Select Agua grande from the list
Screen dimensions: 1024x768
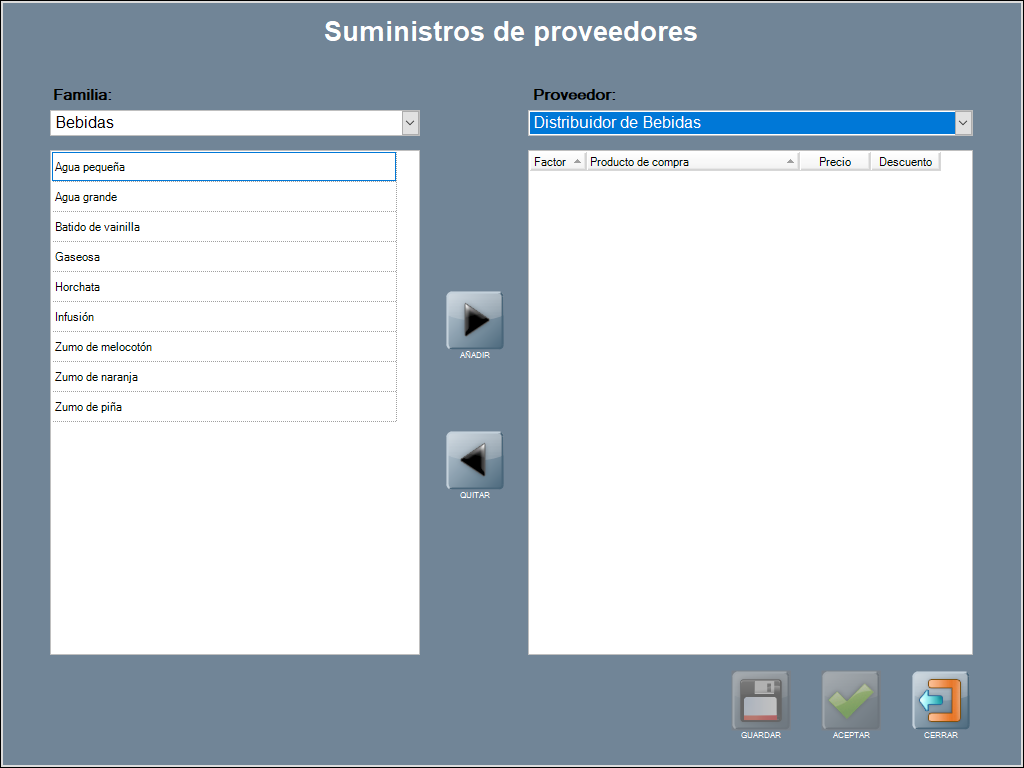(x=224, y=197)
